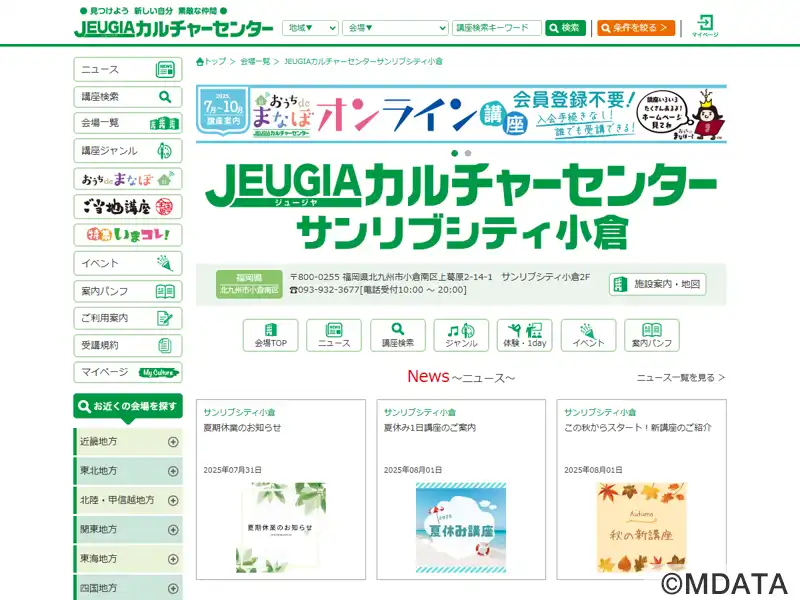
Task: Open ニュース in the left sidebar
Action: (x=128, y=69)
